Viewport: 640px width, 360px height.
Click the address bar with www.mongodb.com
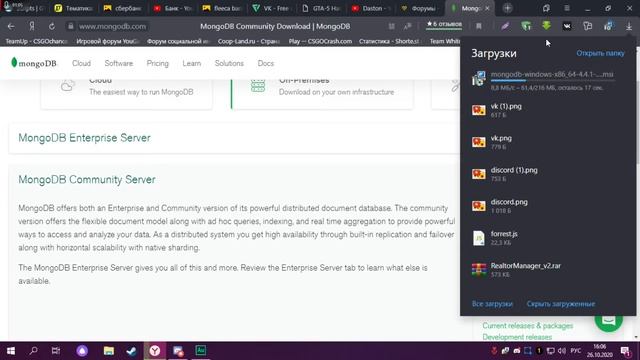pyautogui.click(x=112, y=26)
